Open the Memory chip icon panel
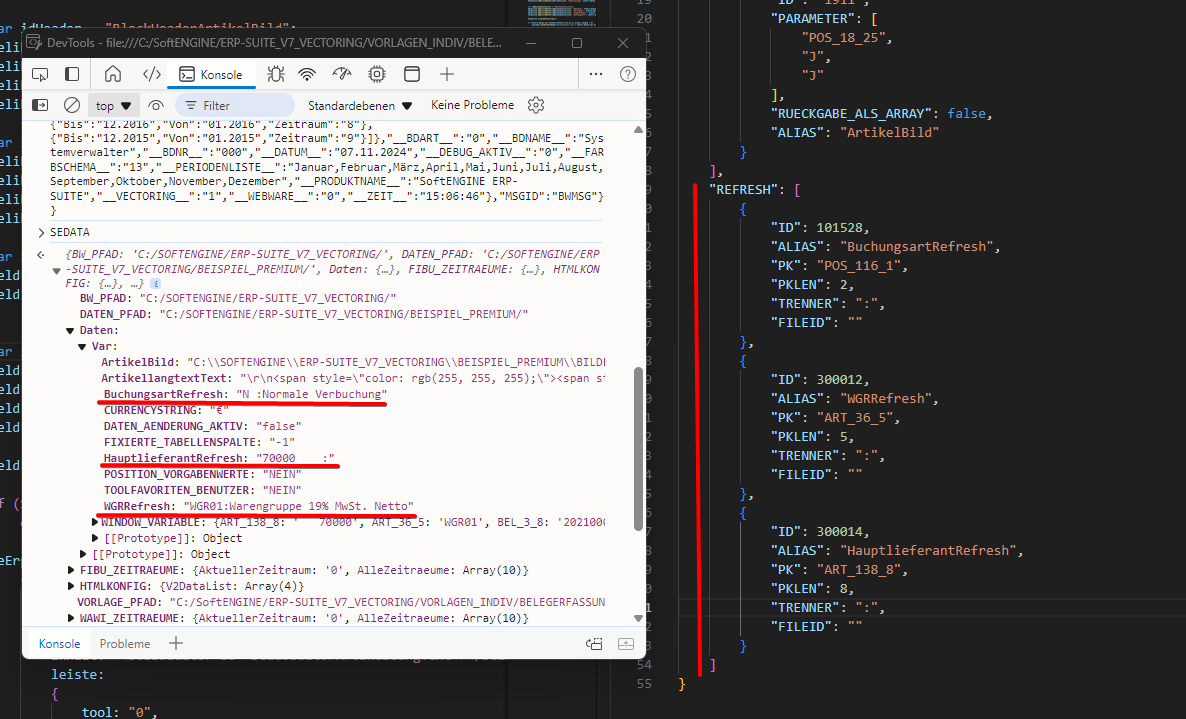 pyautogui.click(x=377, y=74)
